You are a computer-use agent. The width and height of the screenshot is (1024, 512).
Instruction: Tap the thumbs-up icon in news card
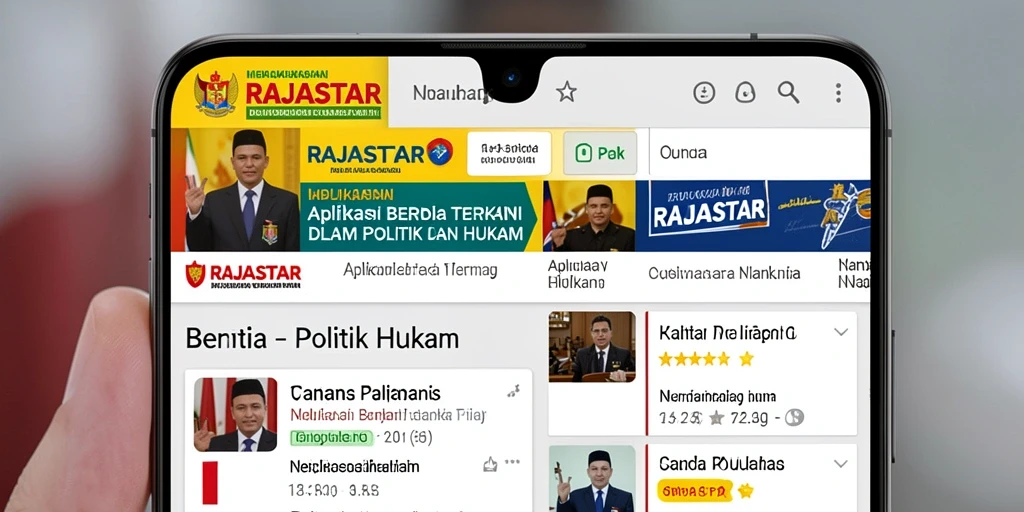[490, 464]
